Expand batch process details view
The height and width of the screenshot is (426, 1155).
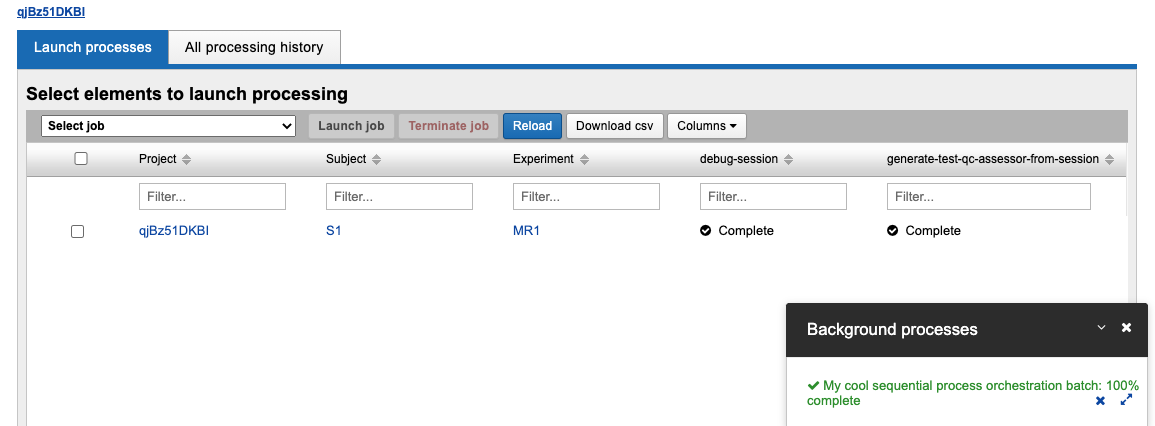point(1126,400)
